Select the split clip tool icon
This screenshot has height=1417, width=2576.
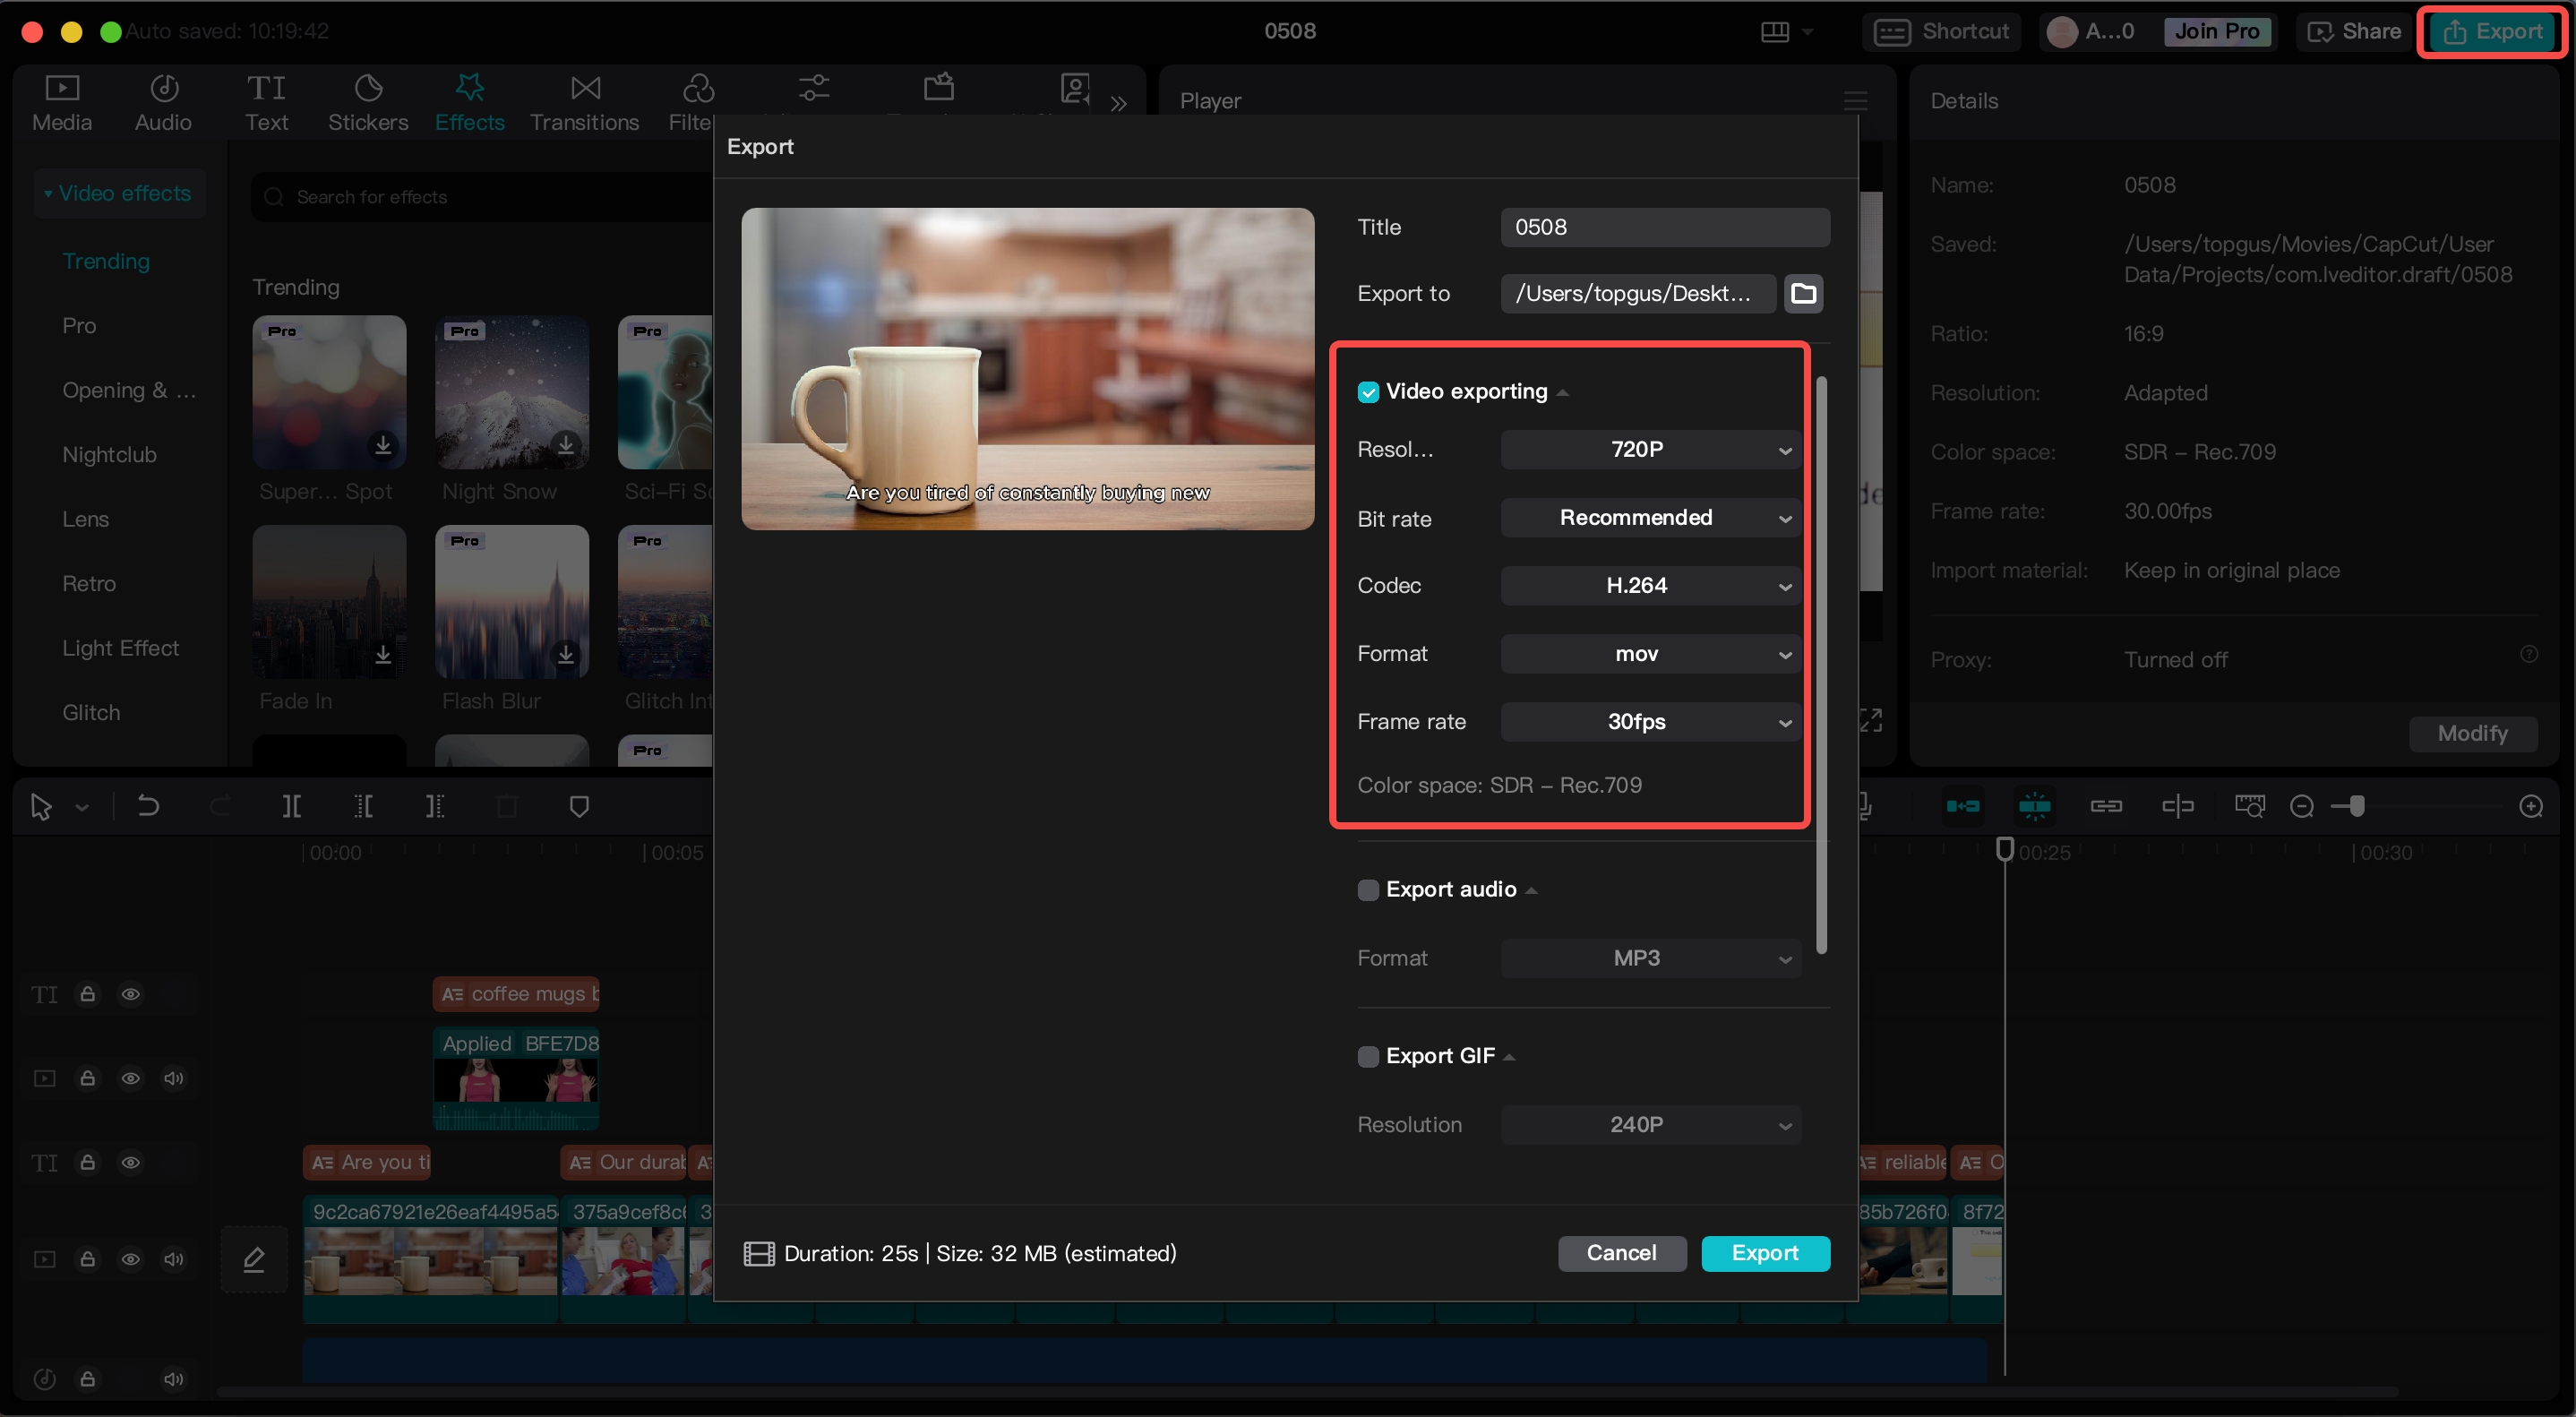pos(291,806)
